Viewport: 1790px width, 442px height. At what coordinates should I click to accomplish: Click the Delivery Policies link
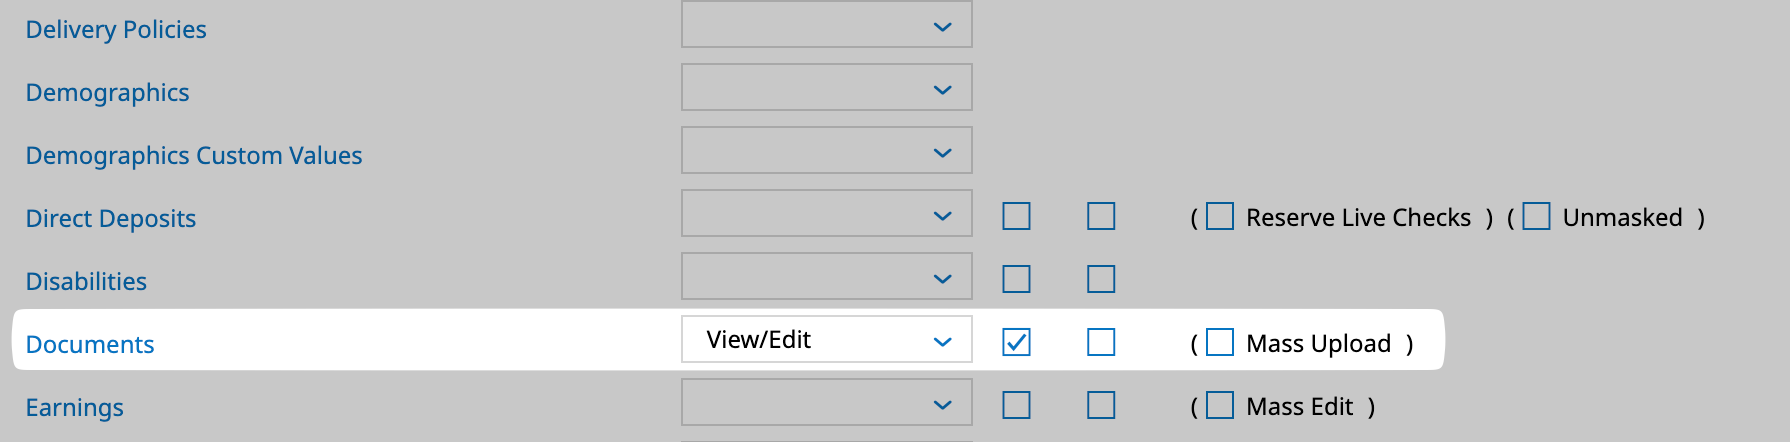116,29
